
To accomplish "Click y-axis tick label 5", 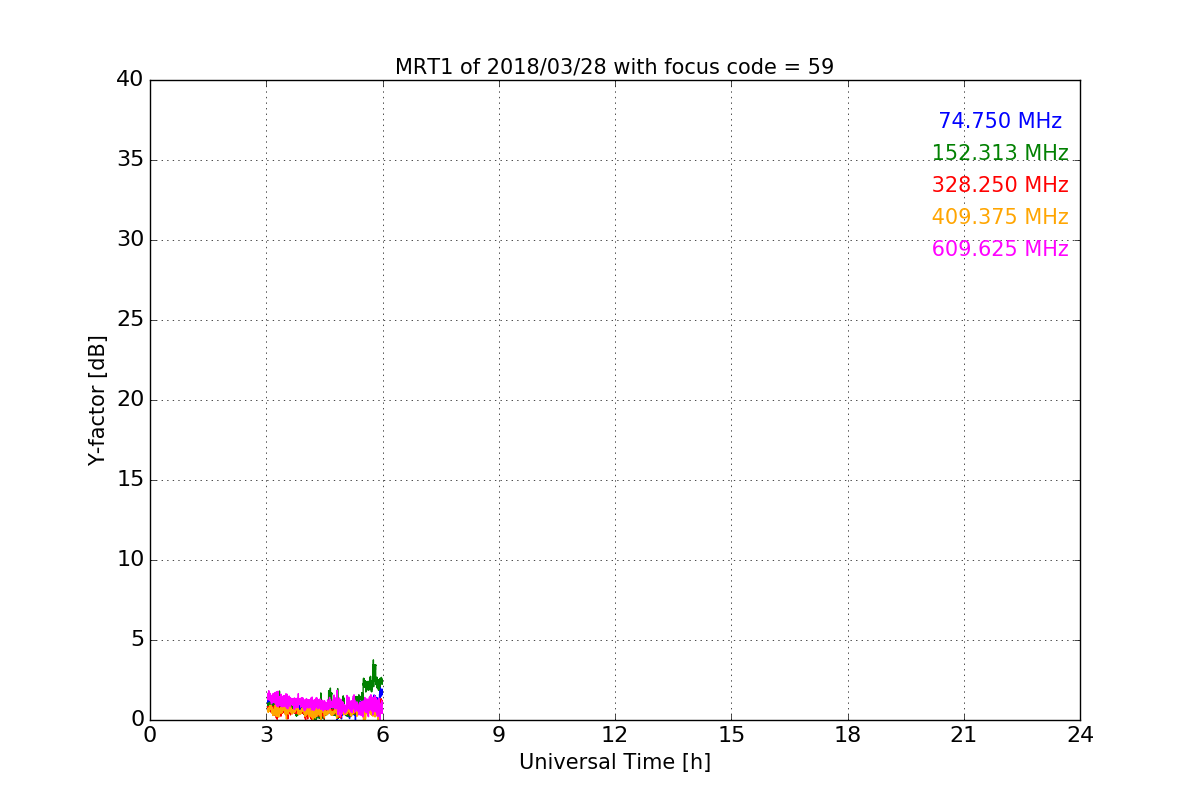I will (137, 640).
